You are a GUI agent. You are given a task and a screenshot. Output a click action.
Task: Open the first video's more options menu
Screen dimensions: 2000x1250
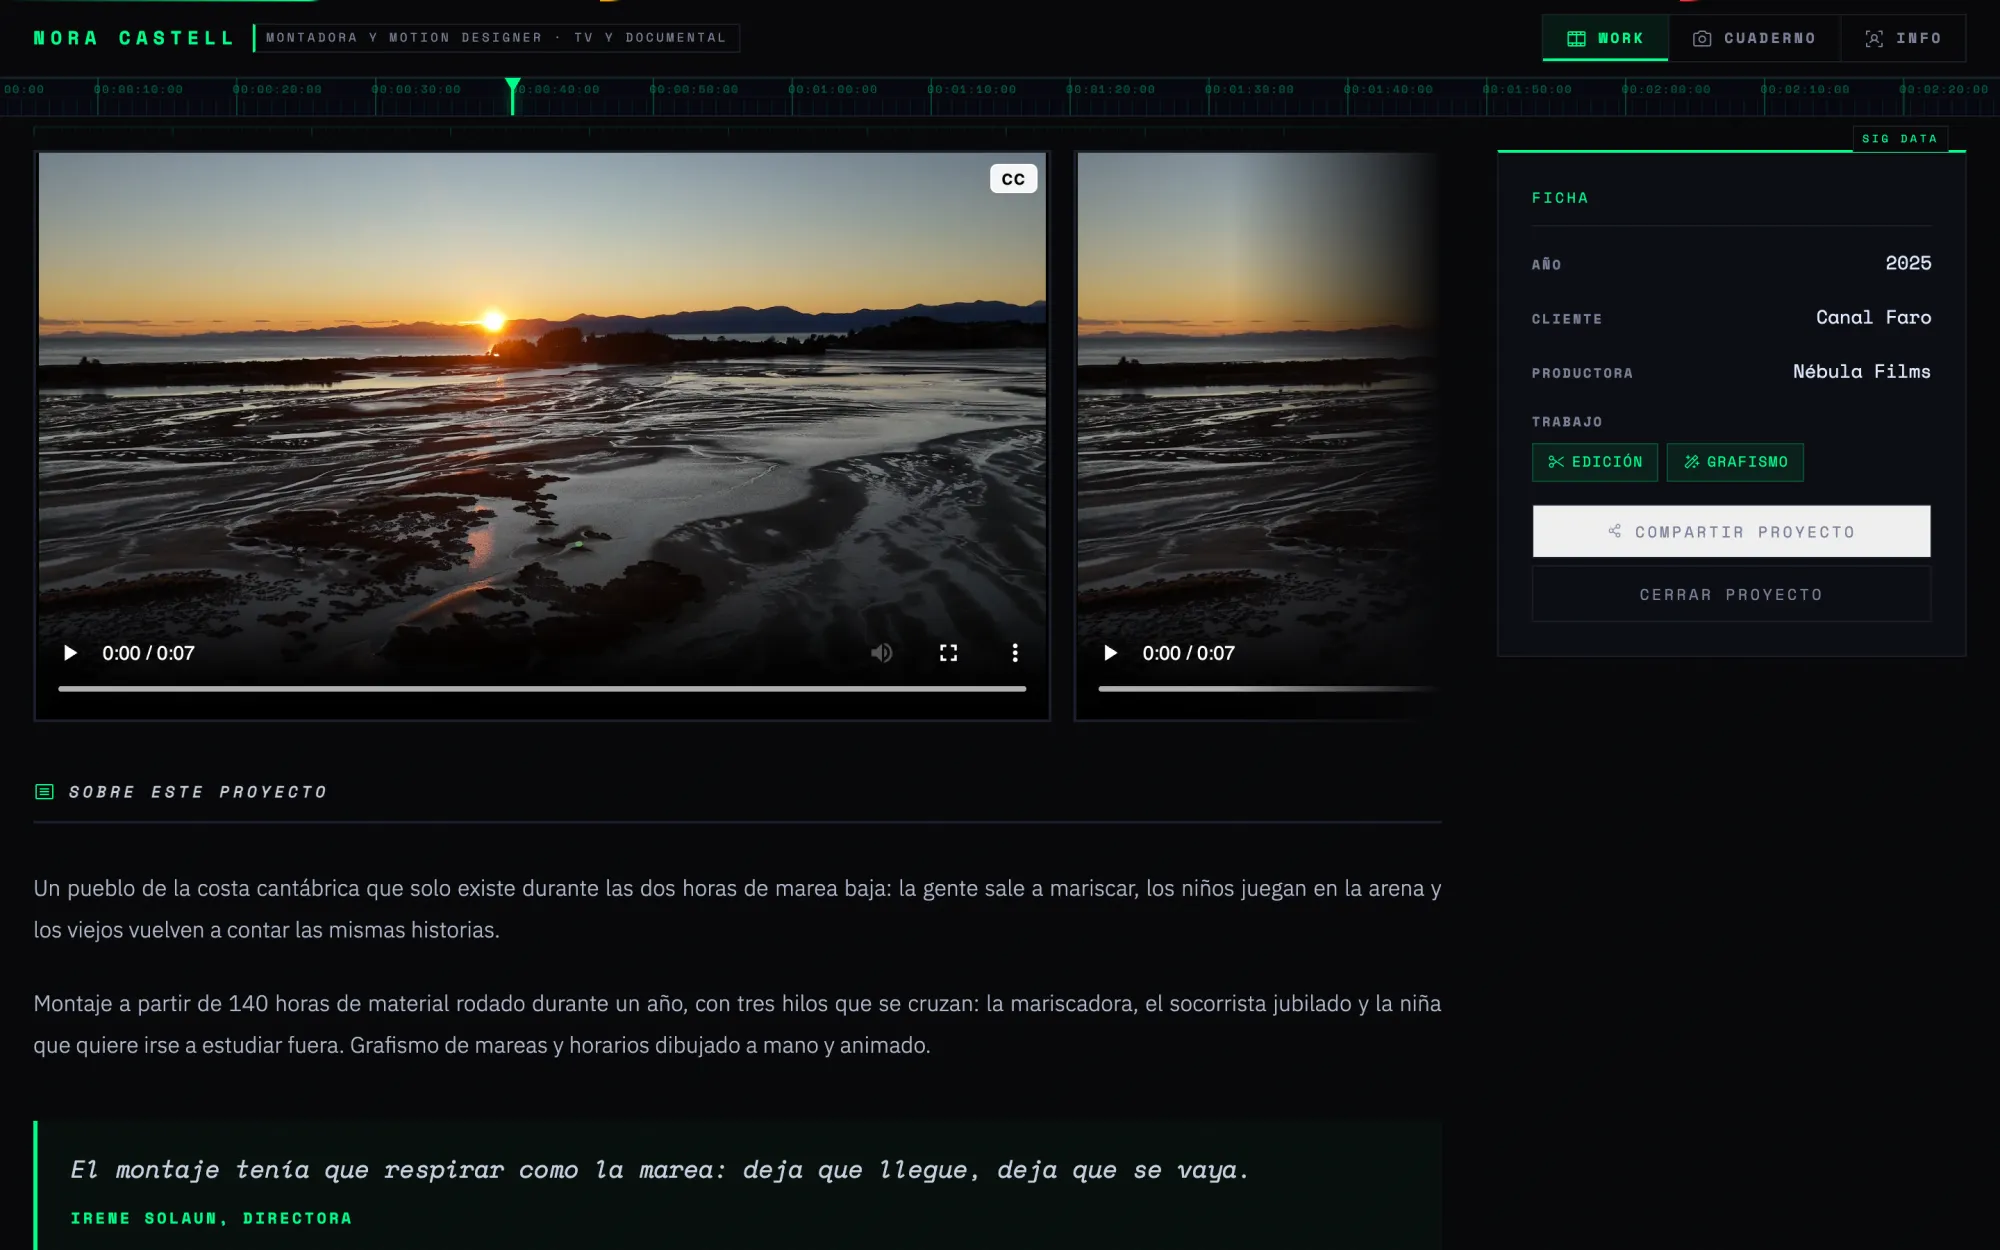pyautogui.click(x=1015, y=653)
